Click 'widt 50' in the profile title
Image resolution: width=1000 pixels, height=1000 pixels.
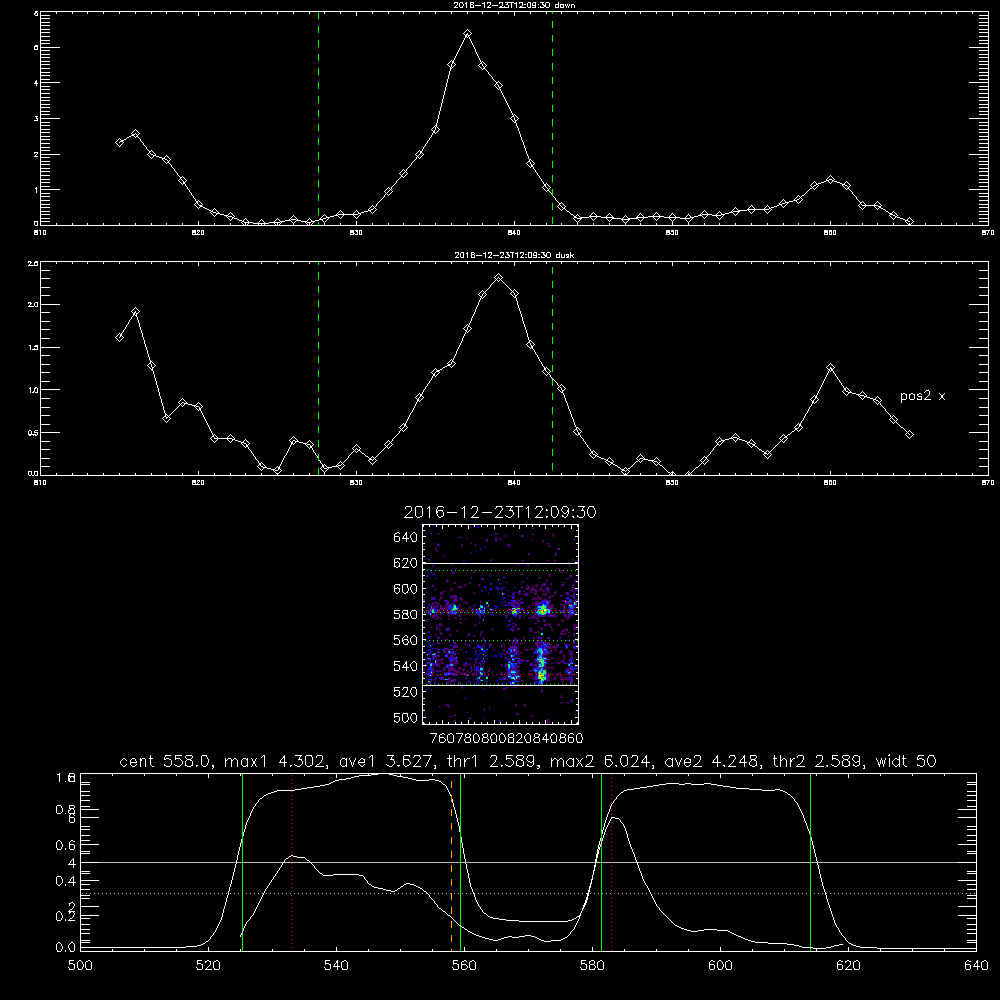906,761
